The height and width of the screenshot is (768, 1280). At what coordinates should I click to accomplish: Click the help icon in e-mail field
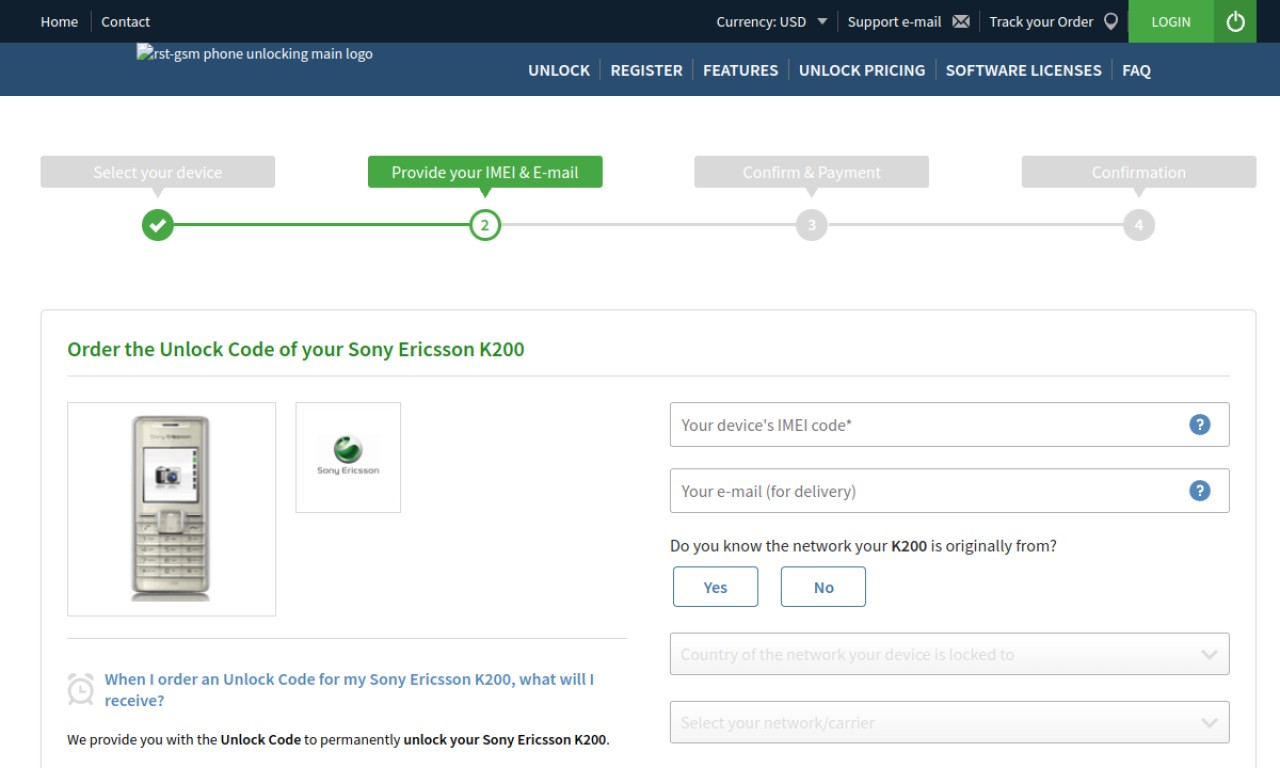(1200, 490)
